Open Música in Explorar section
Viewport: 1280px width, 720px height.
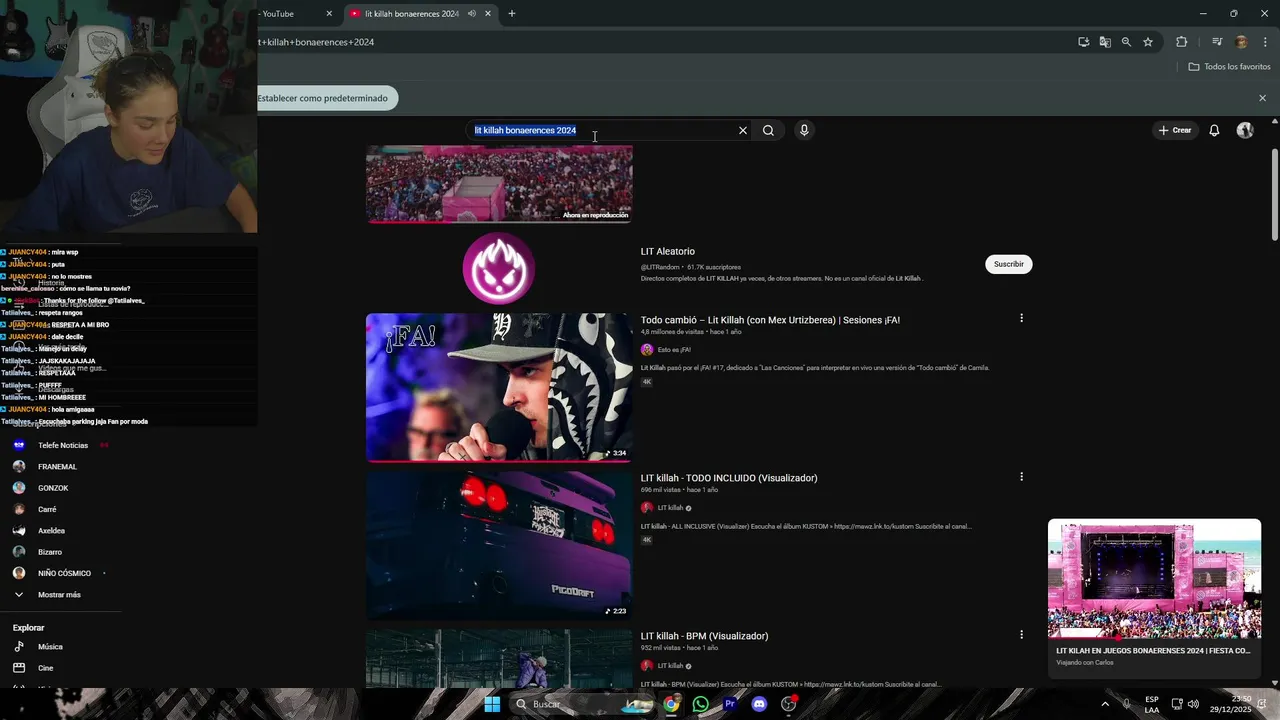tap(50, 647)
